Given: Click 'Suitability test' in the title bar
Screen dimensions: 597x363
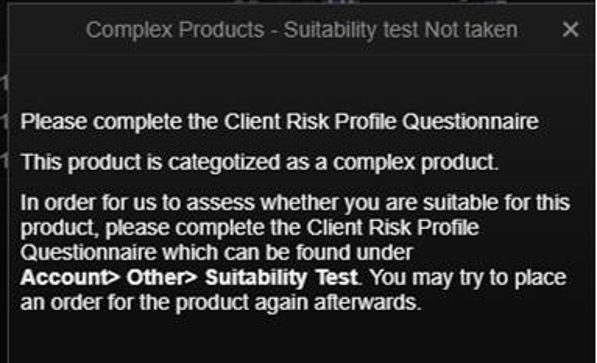Looking at the screenshot, I should pos(350,30).
